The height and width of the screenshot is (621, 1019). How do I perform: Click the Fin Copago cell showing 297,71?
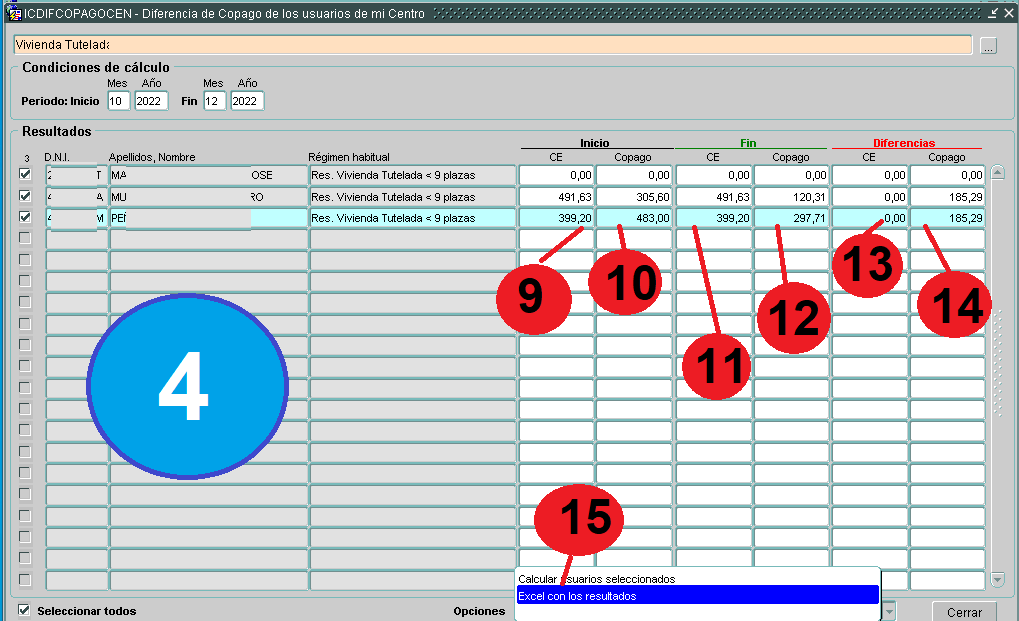coord(791,218)
